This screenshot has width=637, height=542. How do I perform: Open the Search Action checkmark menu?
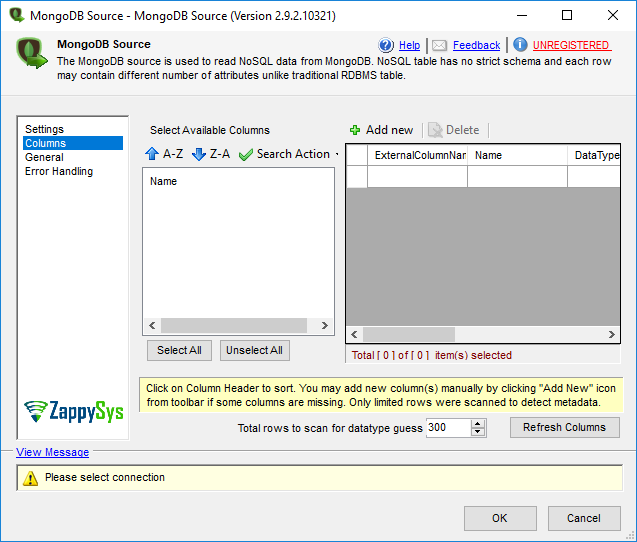(246, 154)
